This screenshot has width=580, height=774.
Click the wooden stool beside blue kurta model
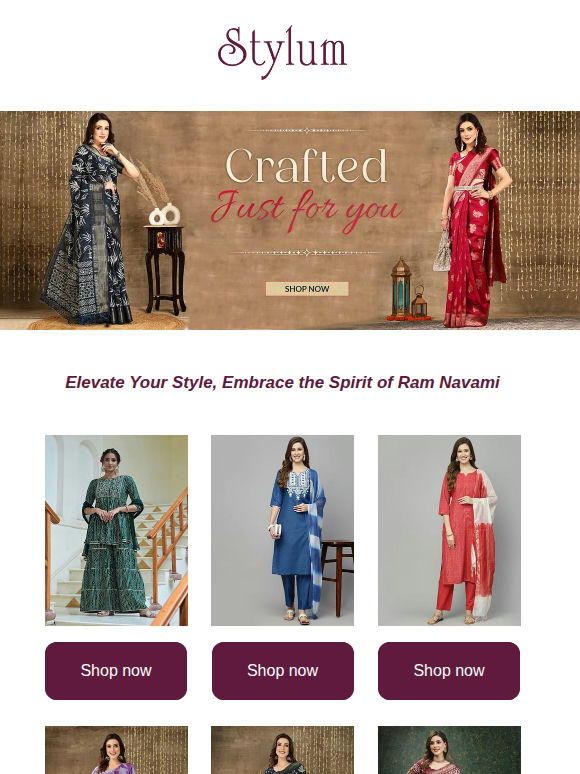coord(338,576)
